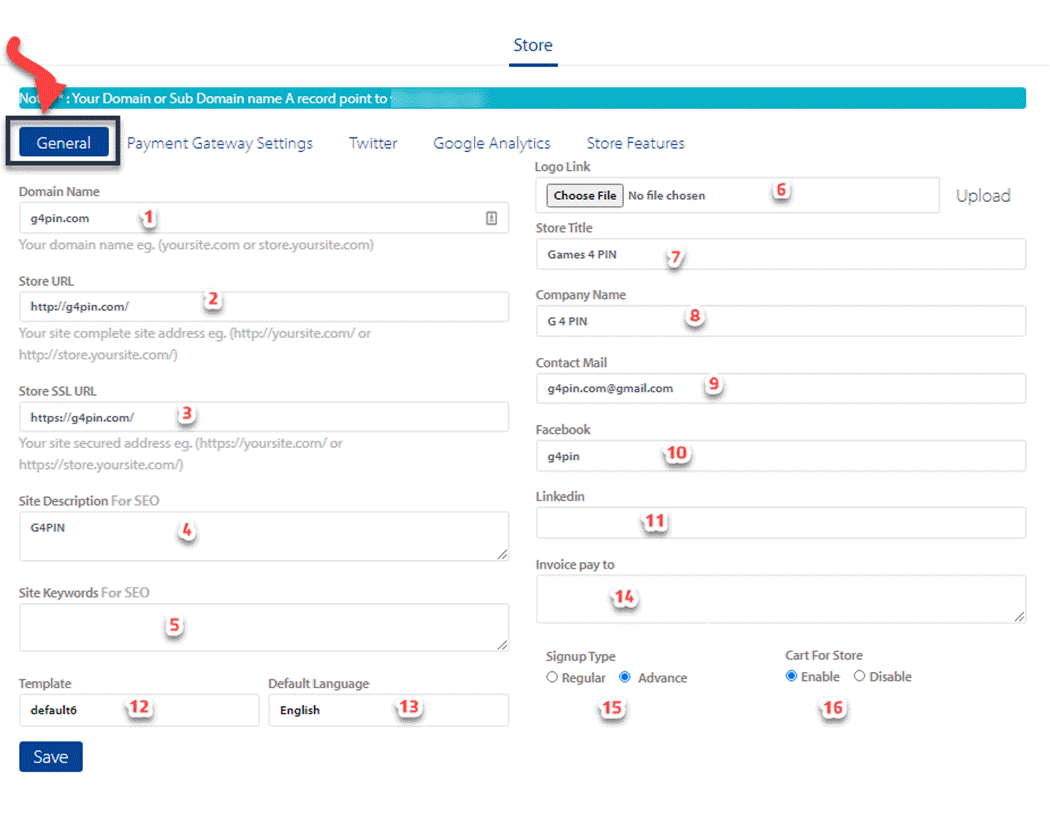Enable cart for store radio button
Screen dimensions: 1050x823
tap(792, 676)
